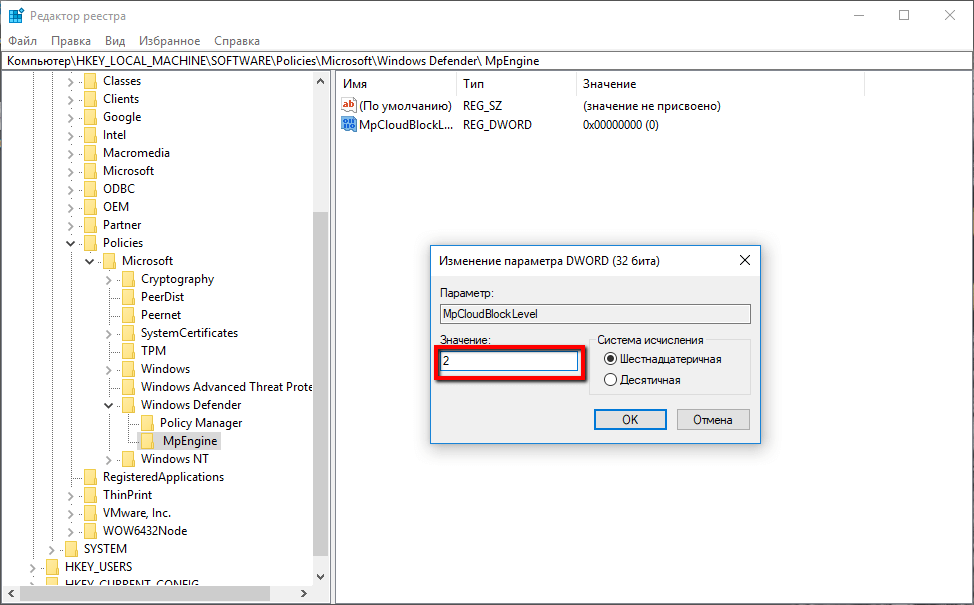
Task: Click into the Значение input field
Action: coord(509,361)
